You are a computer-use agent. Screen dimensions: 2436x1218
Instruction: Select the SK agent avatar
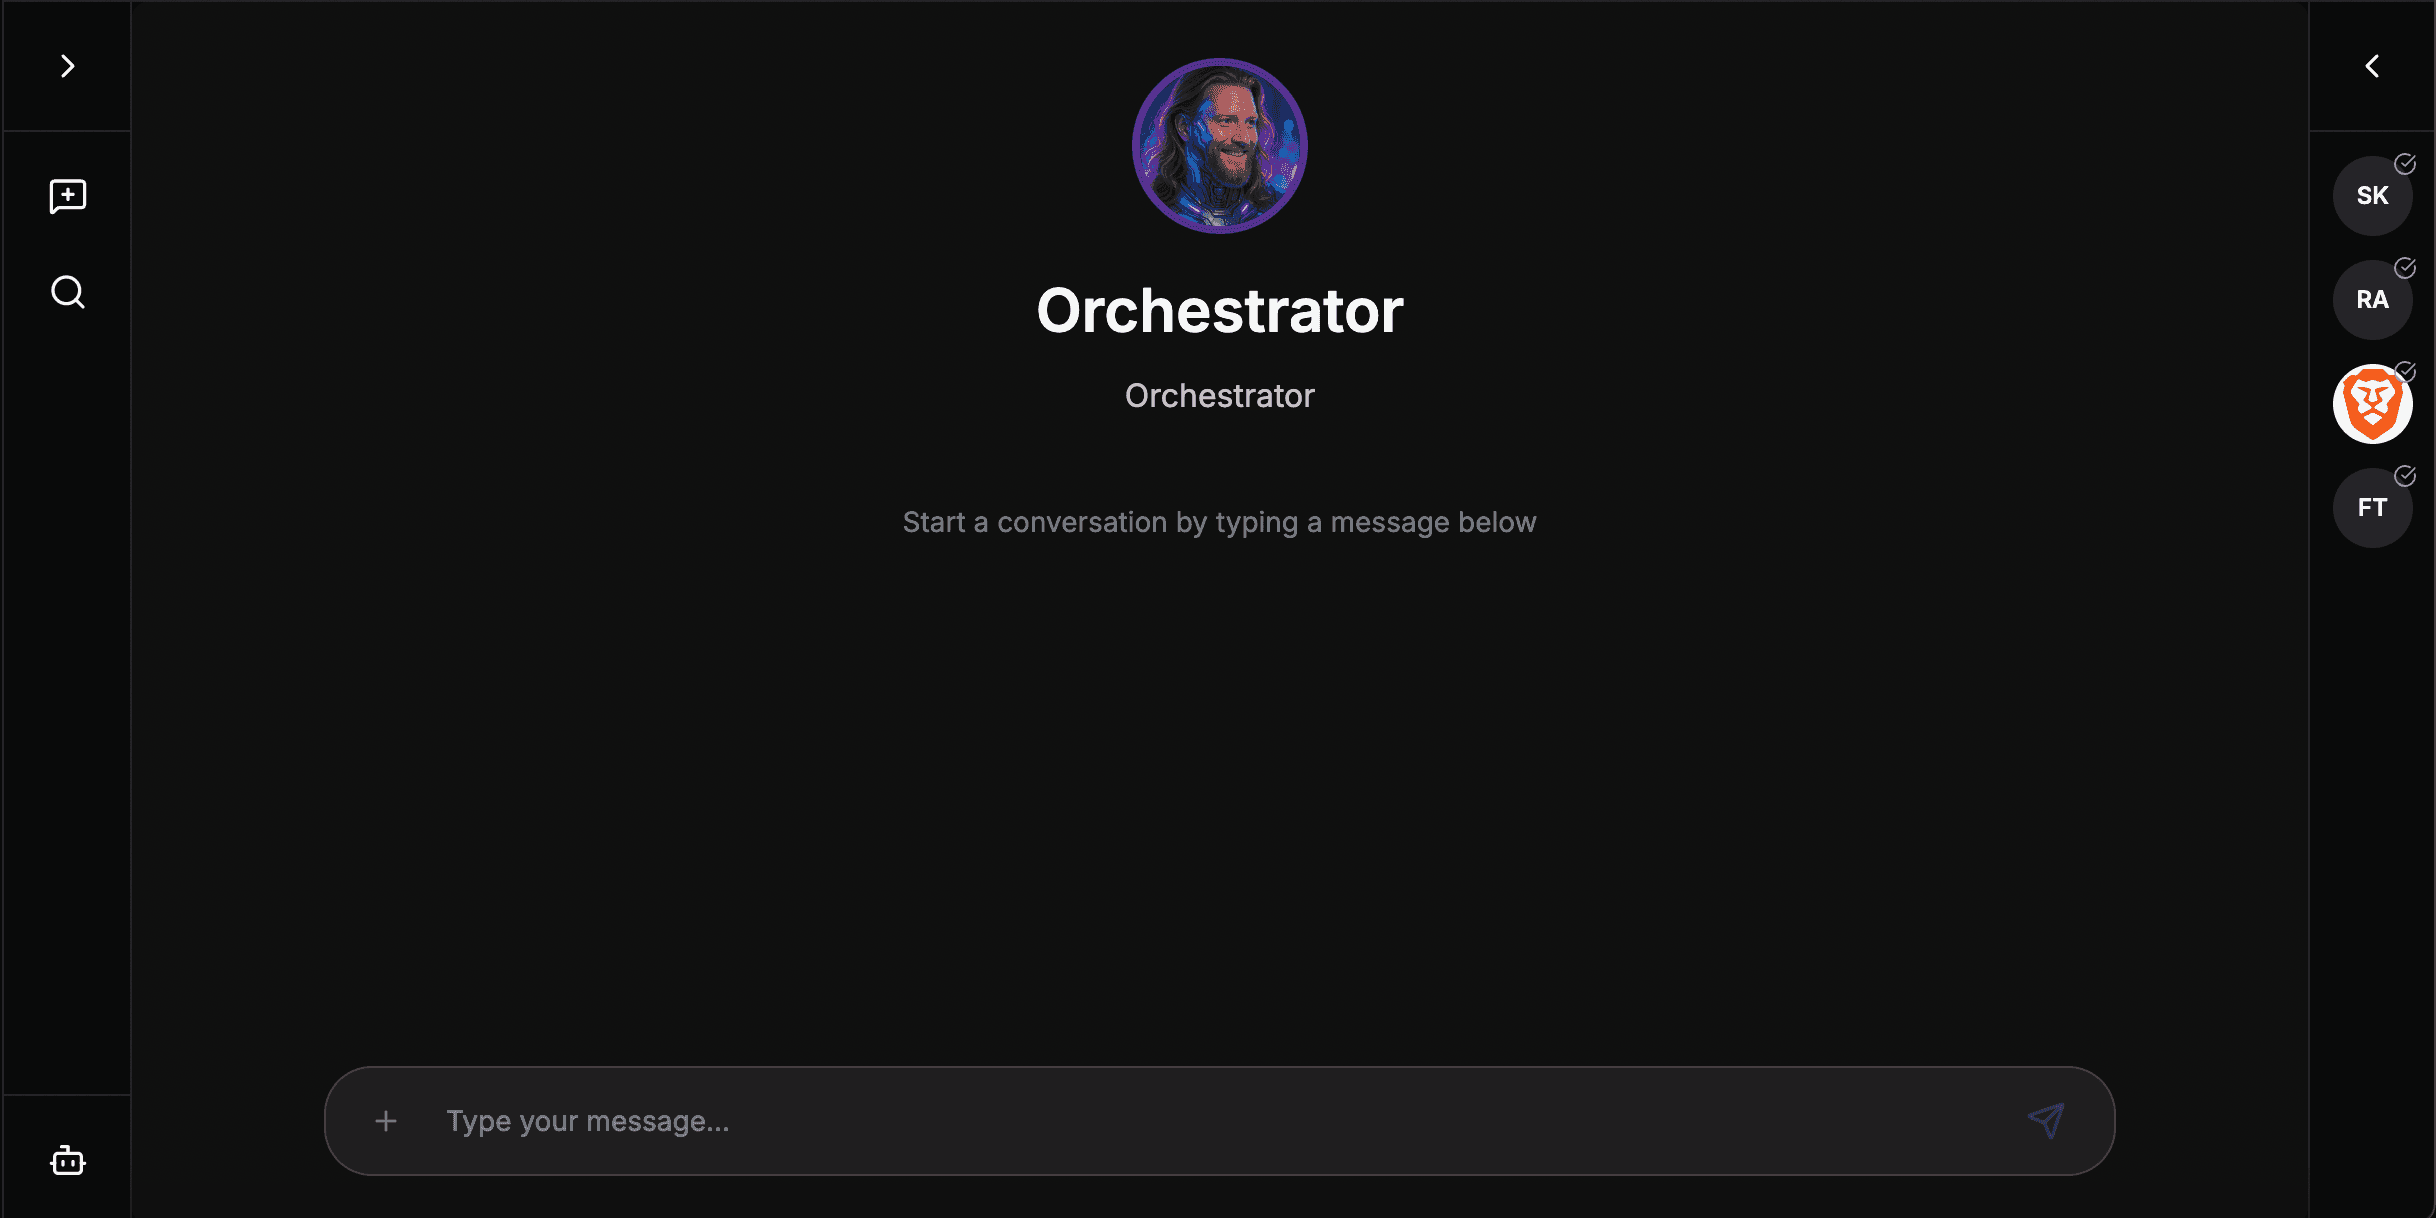coord(2372,195)
